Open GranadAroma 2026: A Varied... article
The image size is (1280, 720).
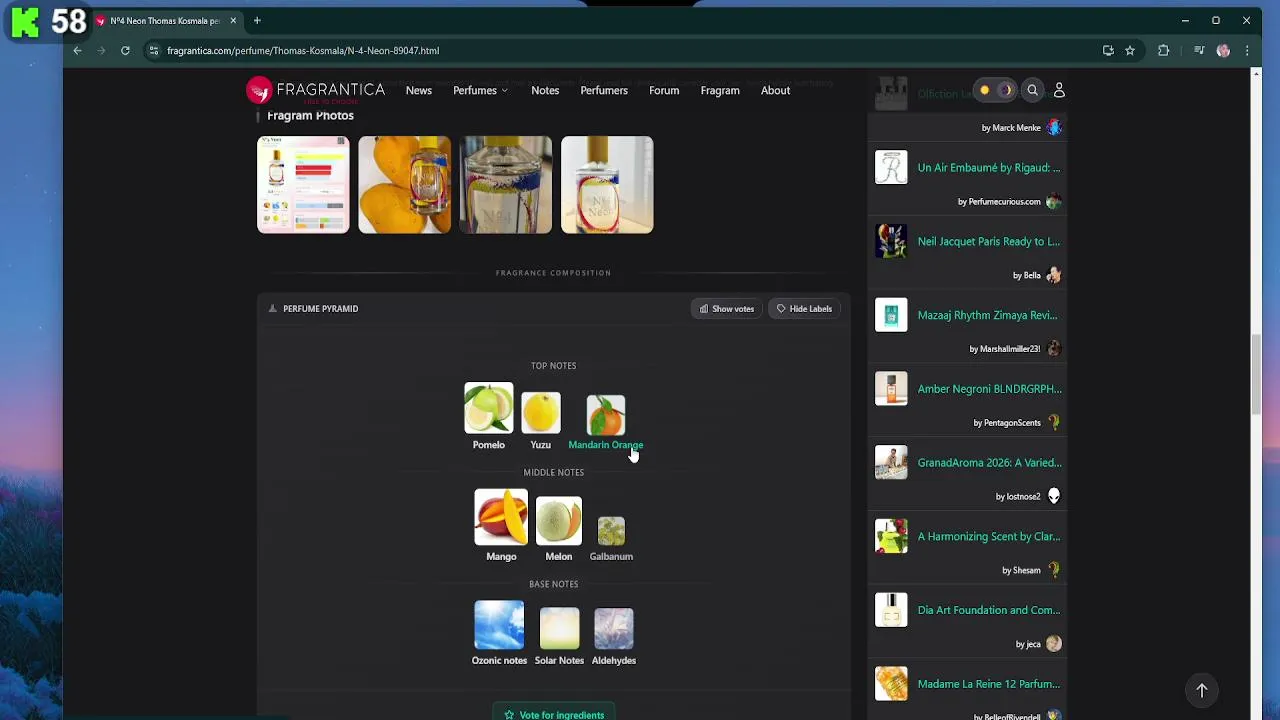[990, 463]
